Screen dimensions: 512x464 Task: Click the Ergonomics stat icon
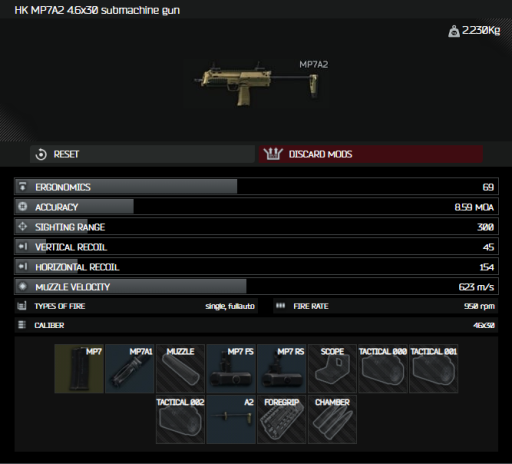click(23, 187)
